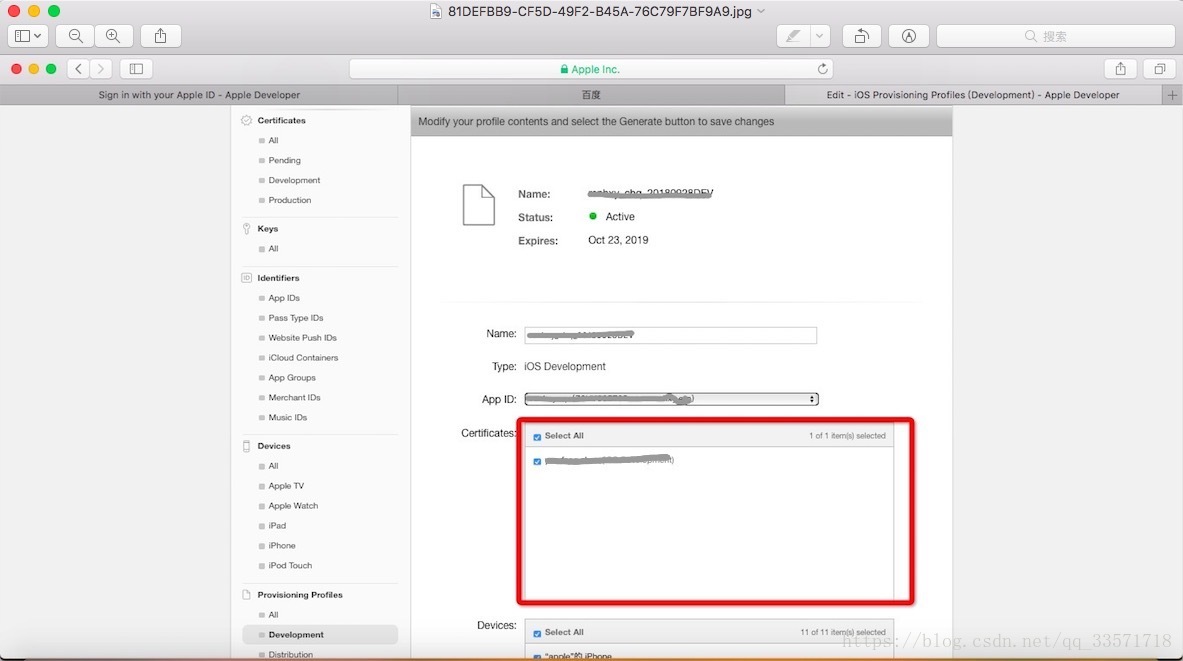Image resolution: width=1183 pixels, height=661 pixels.
Task: Open Devices All in sidebar
Action: click(x=273, y=466)
